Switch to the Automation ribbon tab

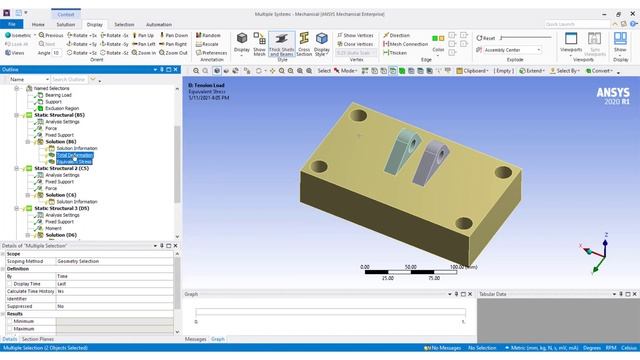pos(159,24)
